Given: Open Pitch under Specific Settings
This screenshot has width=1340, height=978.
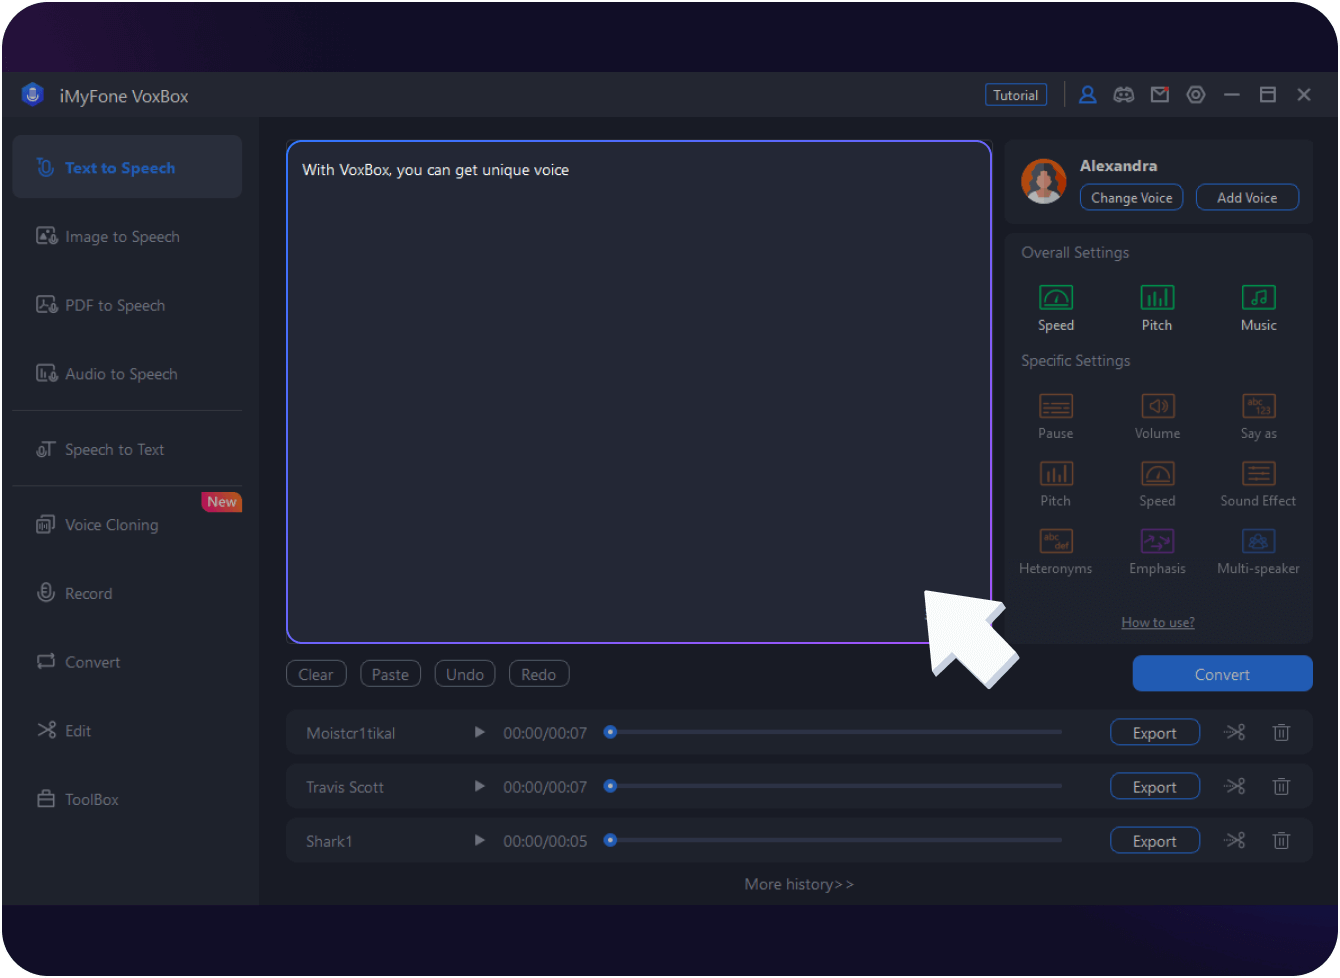Looking at the screenshot, I should point(1056,484).
